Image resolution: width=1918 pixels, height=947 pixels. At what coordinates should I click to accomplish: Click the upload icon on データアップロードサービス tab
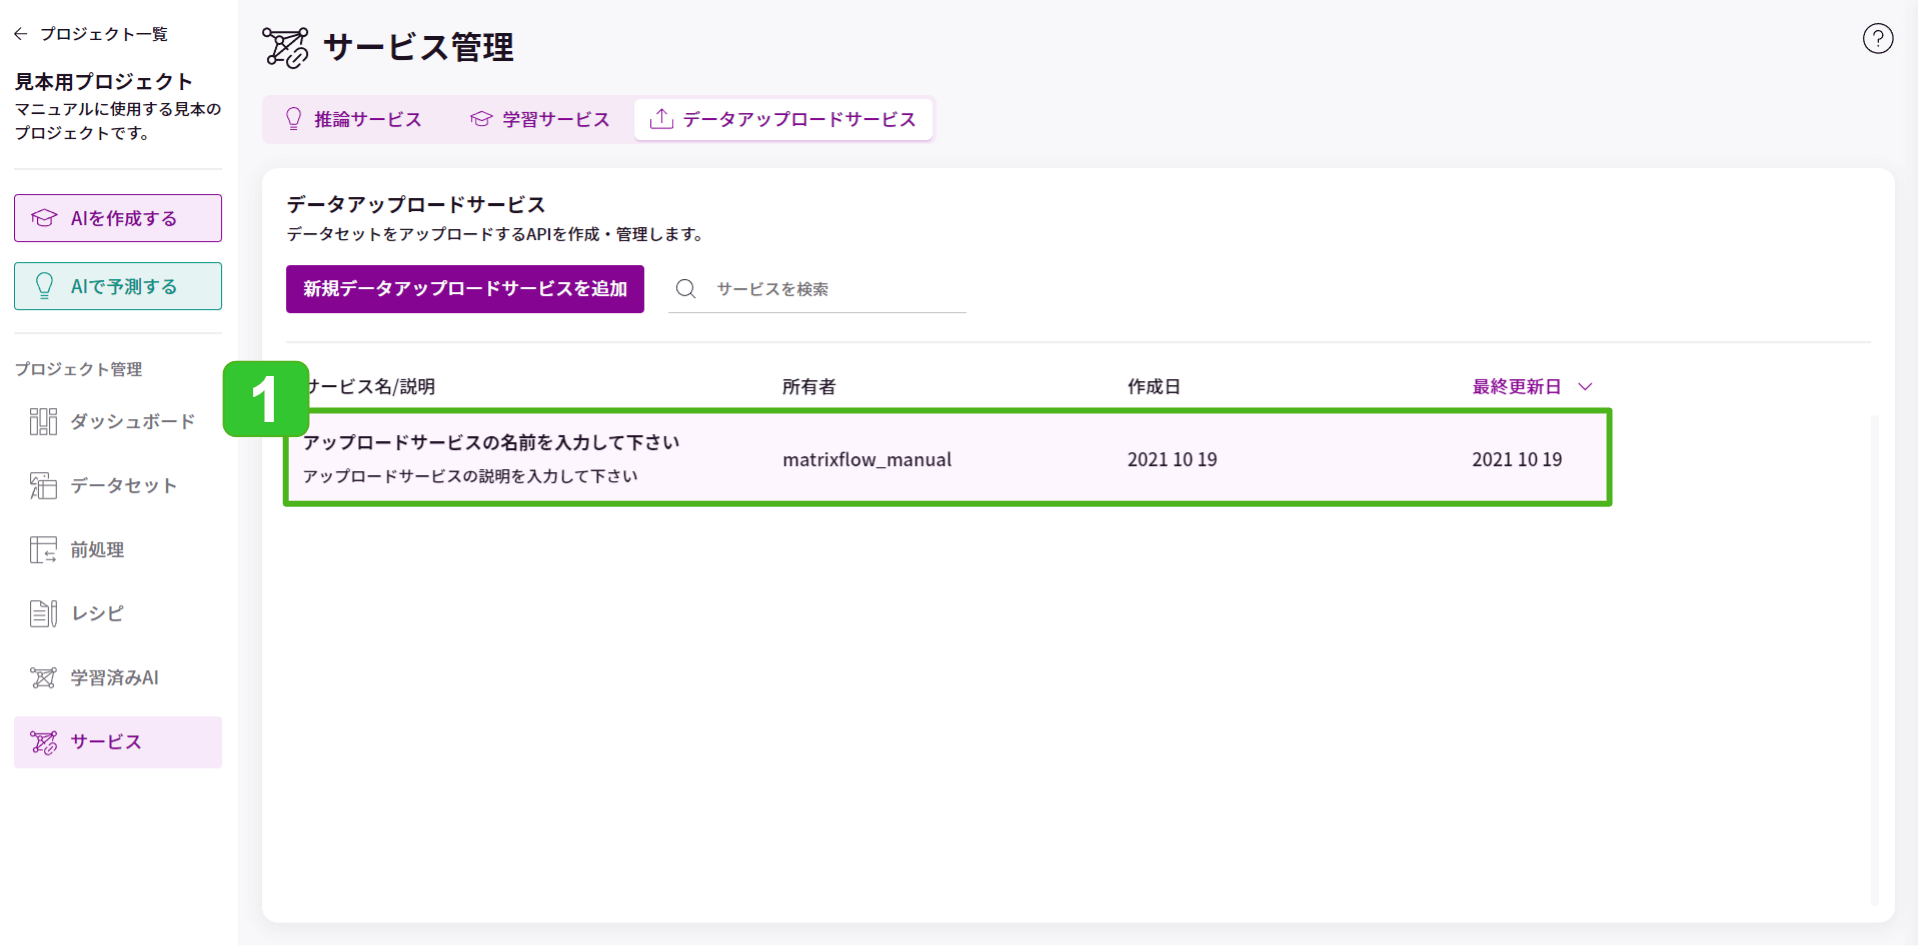pos(661,119)
